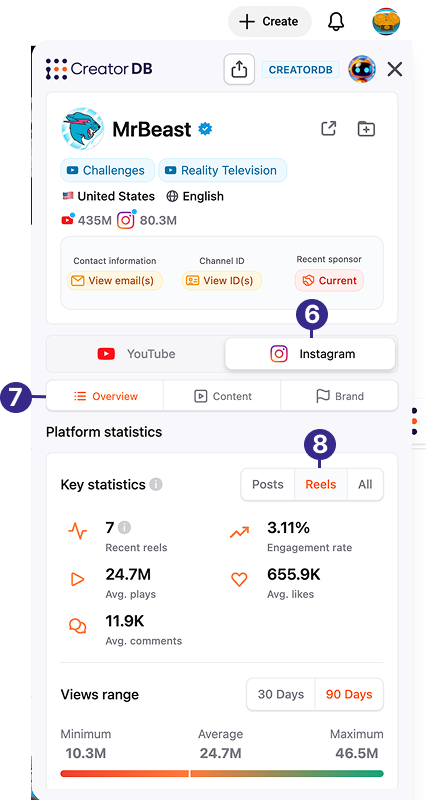Image resolution: width=426 pixels, height=800 pixels.
Task: Open the Brand tab
Action: click(x=339, y=396)
